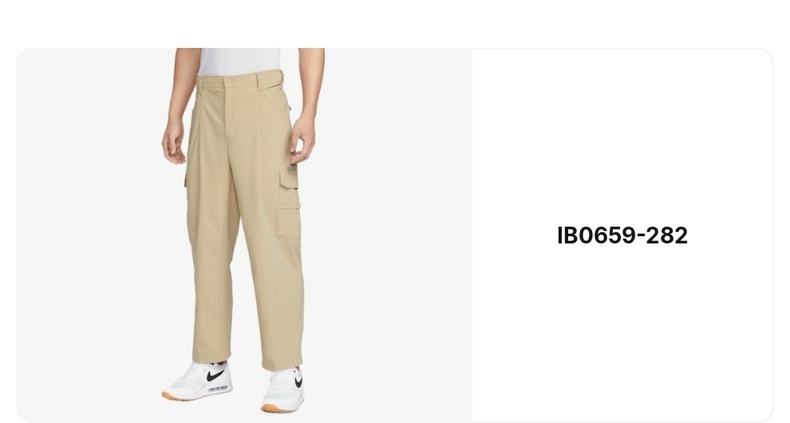
Task: Click the white sneaker with the black swoosh
Action: pos(198,381)
